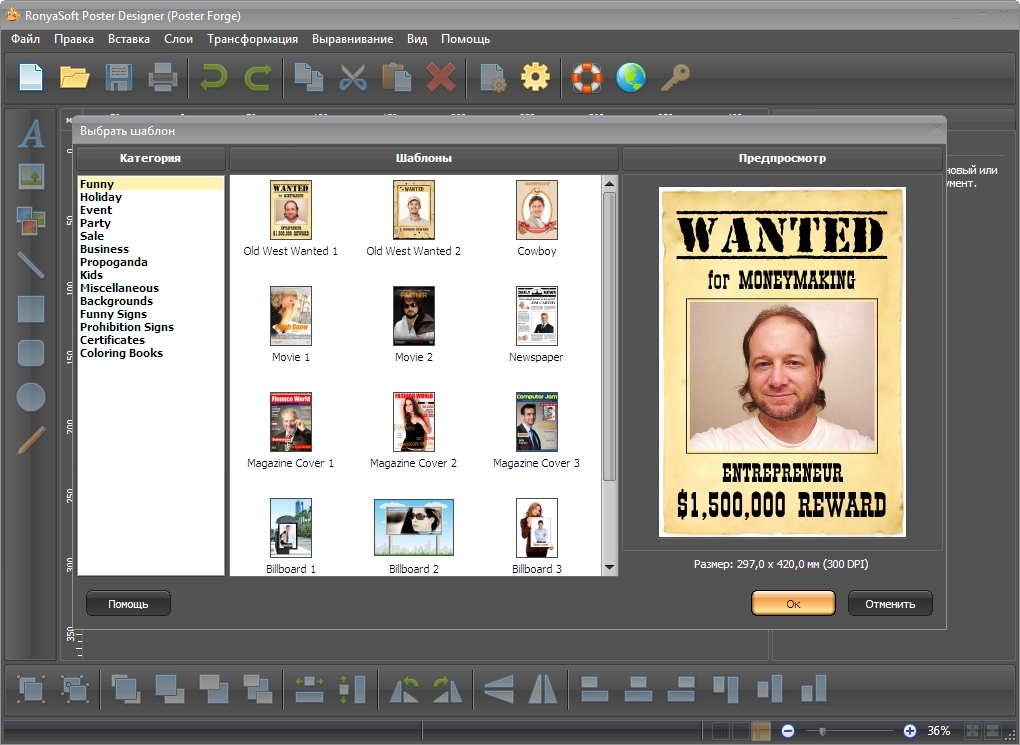The image size is (1020, 745).
Task: Click the scissors Cut icon
Action: (x=352, y=77)
